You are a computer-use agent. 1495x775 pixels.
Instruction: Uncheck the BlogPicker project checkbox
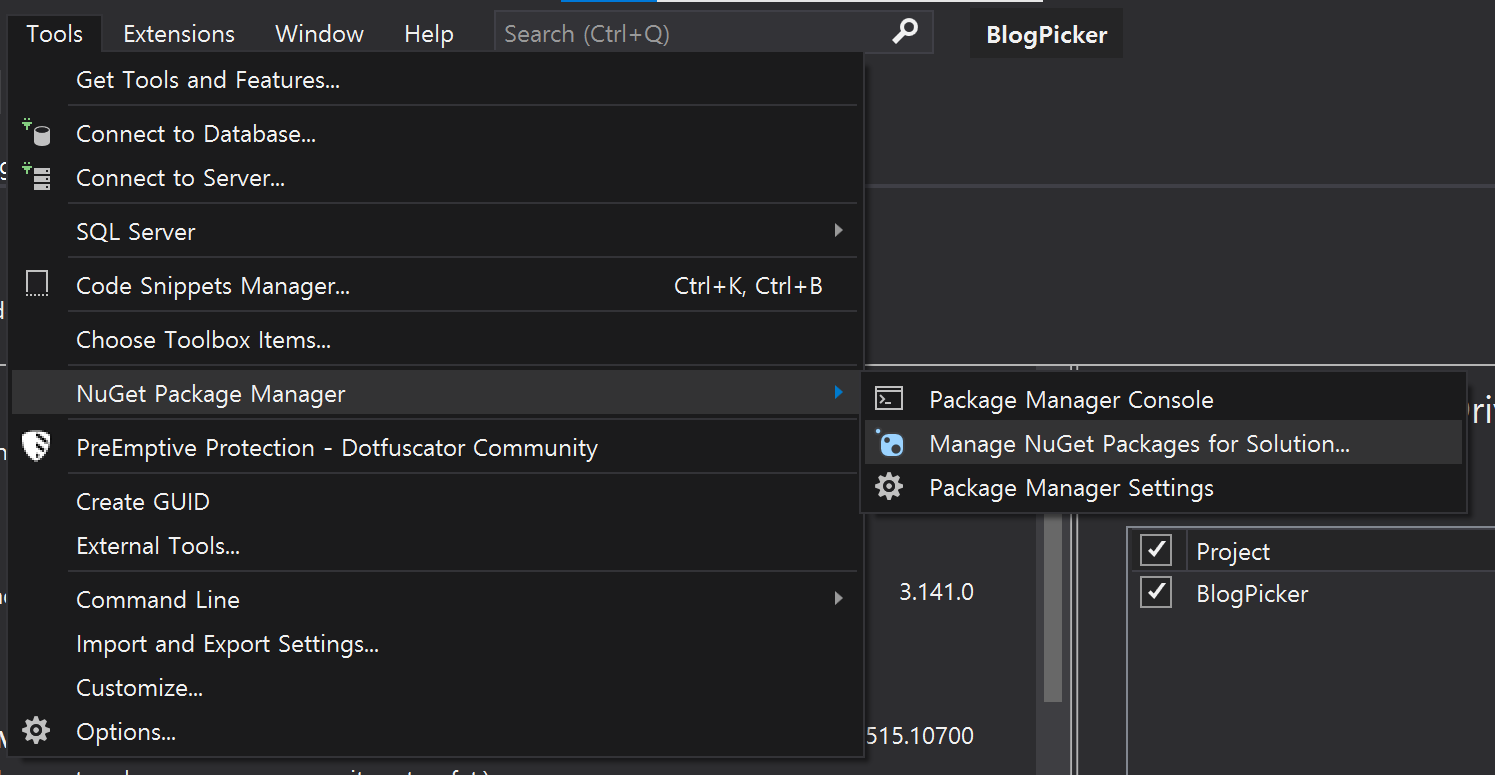[x=1156, y=592]
